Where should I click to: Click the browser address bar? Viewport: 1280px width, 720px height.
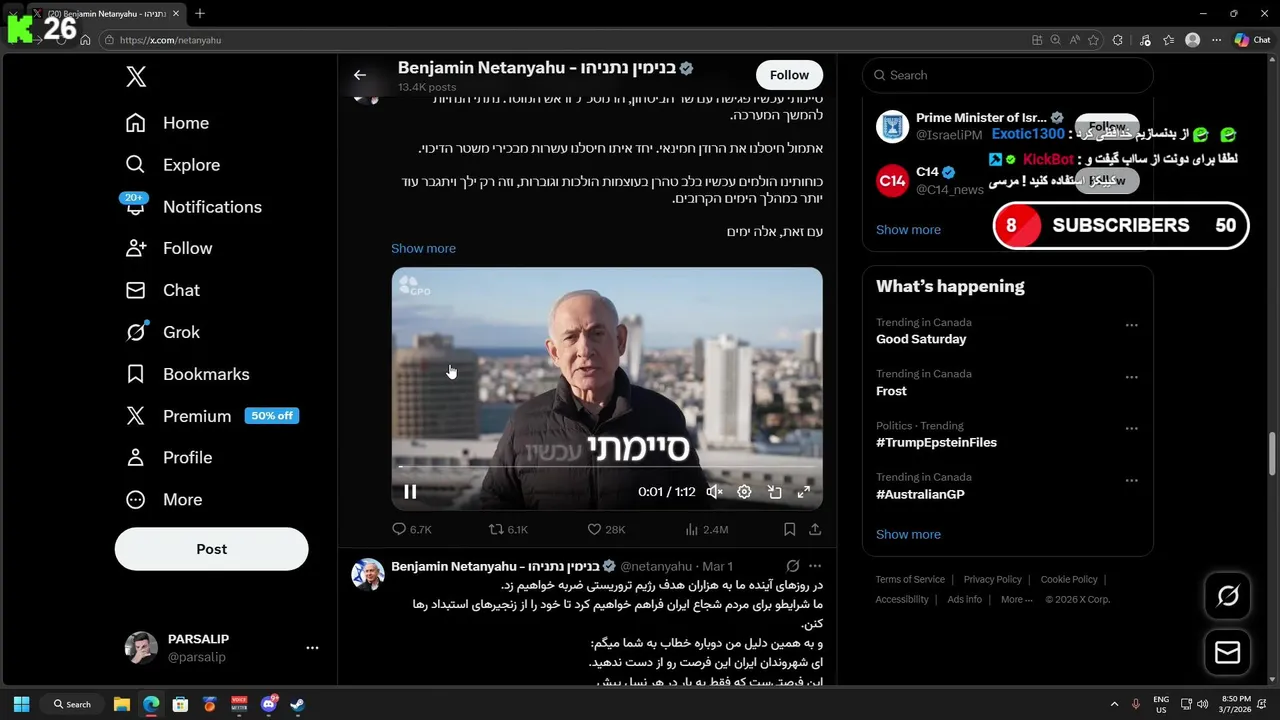coord(560,40)
